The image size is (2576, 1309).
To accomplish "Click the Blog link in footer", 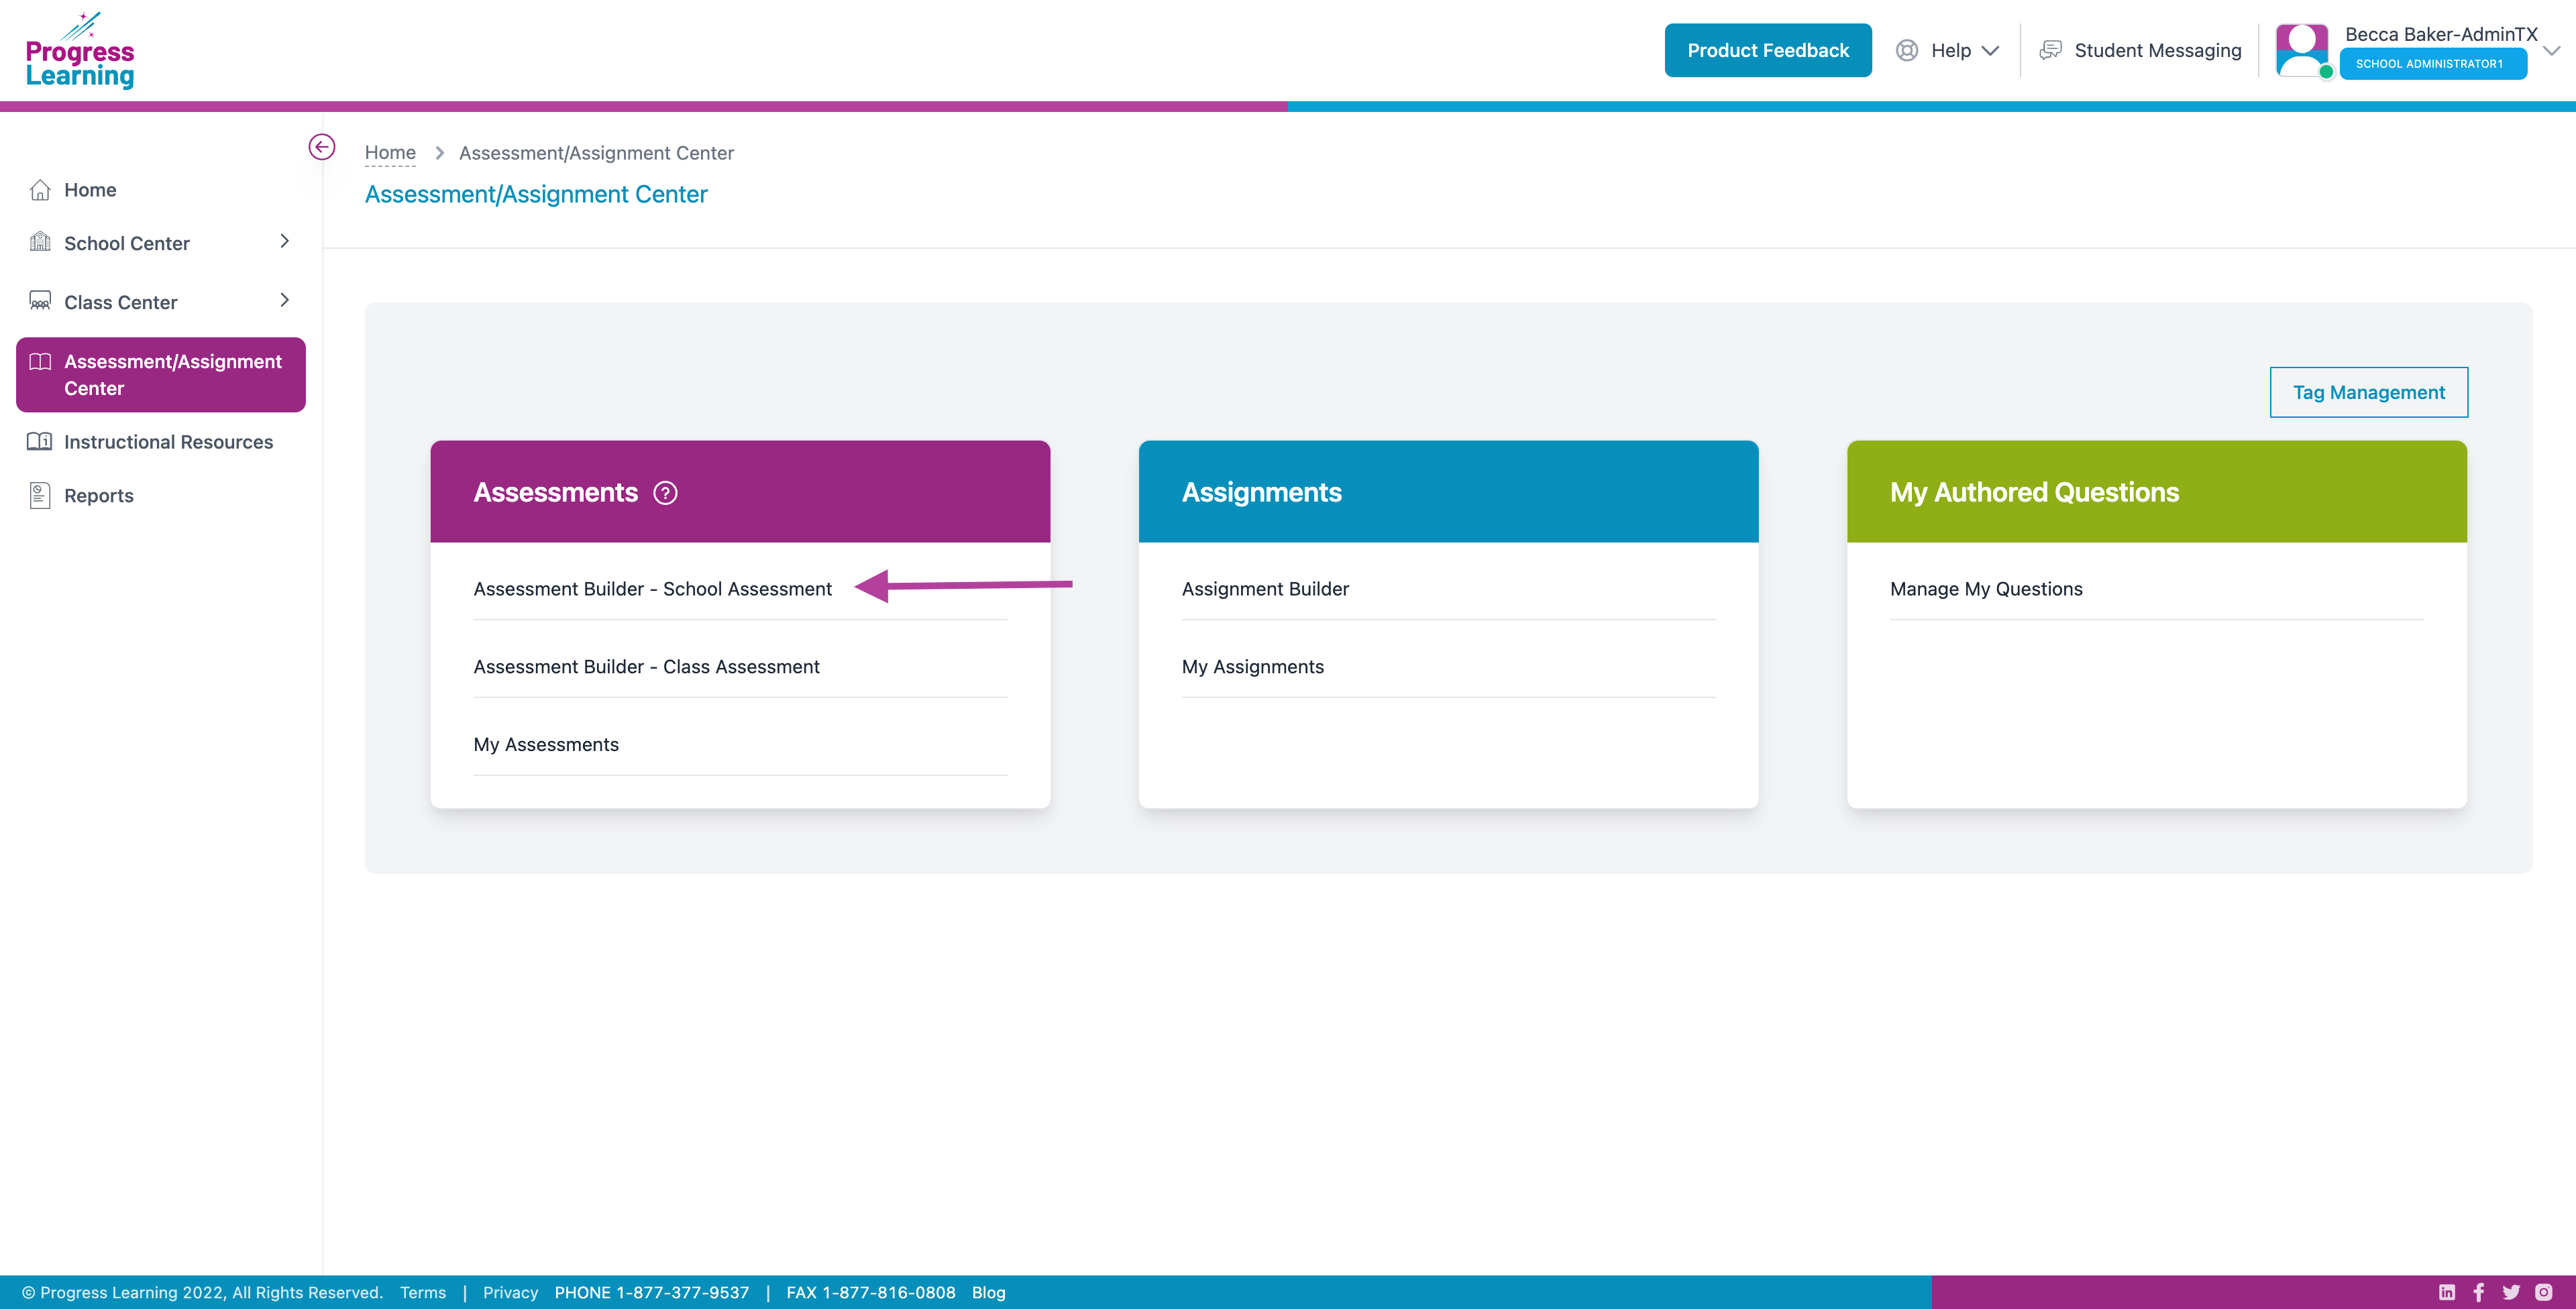I will click(x=988, y=1292).
